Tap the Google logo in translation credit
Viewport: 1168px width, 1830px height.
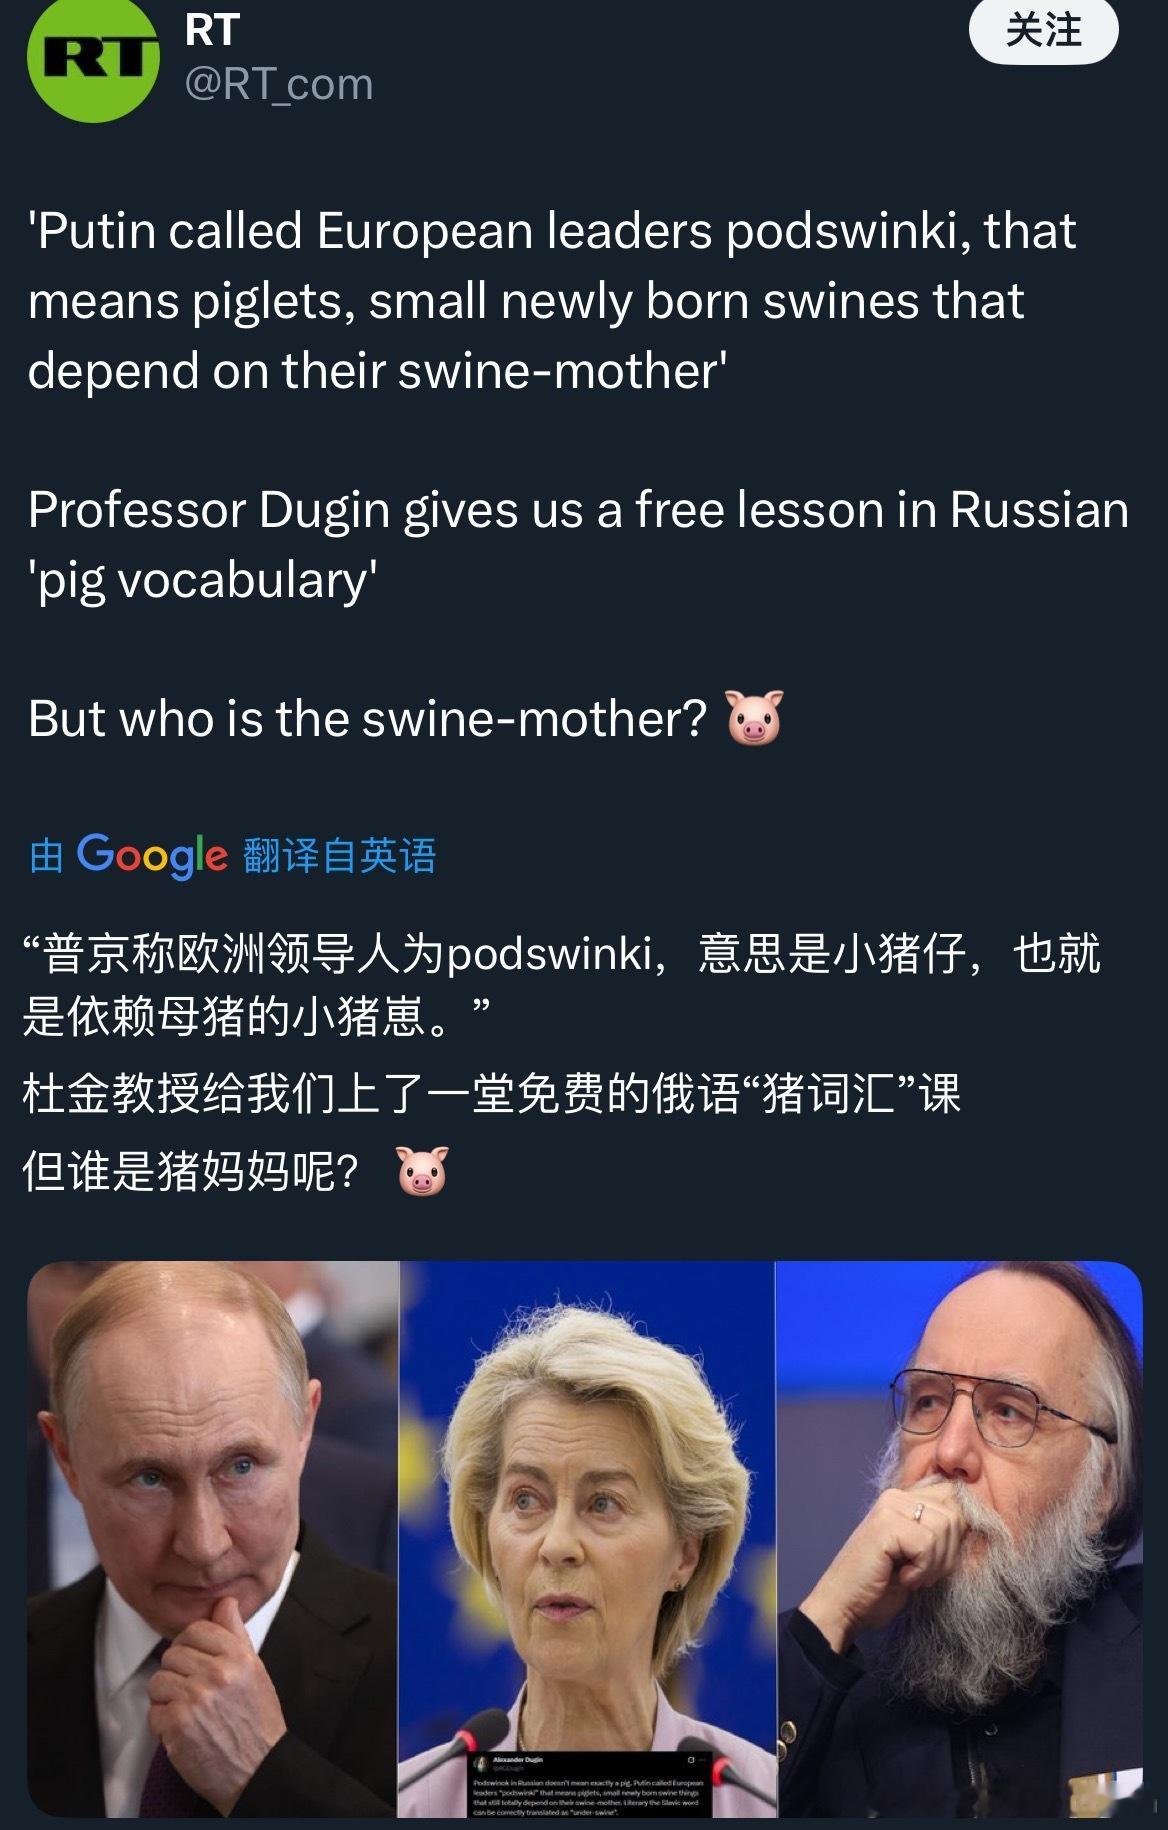point(152,856)
